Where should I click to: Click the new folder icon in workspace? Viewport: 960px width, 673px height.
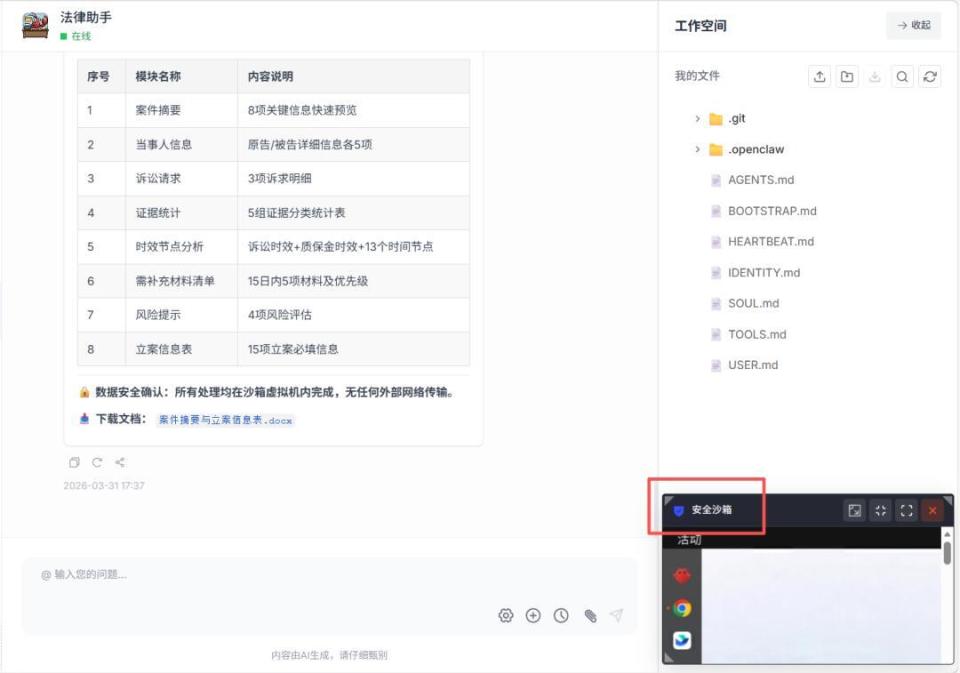pyautogui.click(x=847, y=76)
